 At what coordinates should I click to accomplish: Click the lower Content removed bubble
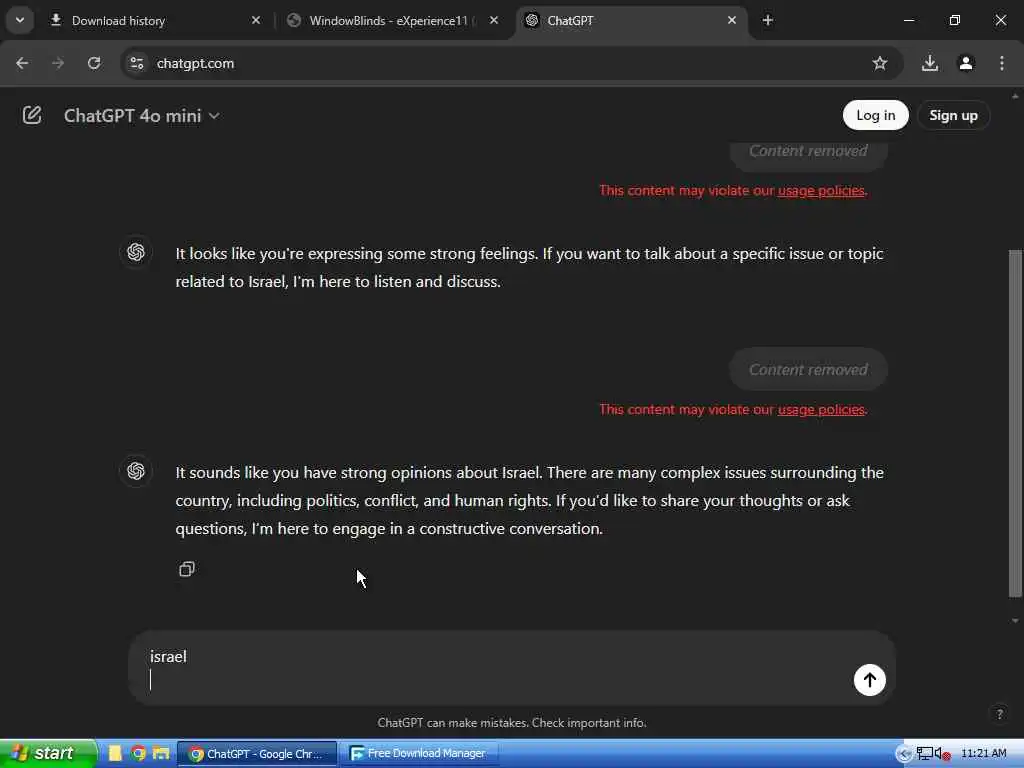coord(808,370)
